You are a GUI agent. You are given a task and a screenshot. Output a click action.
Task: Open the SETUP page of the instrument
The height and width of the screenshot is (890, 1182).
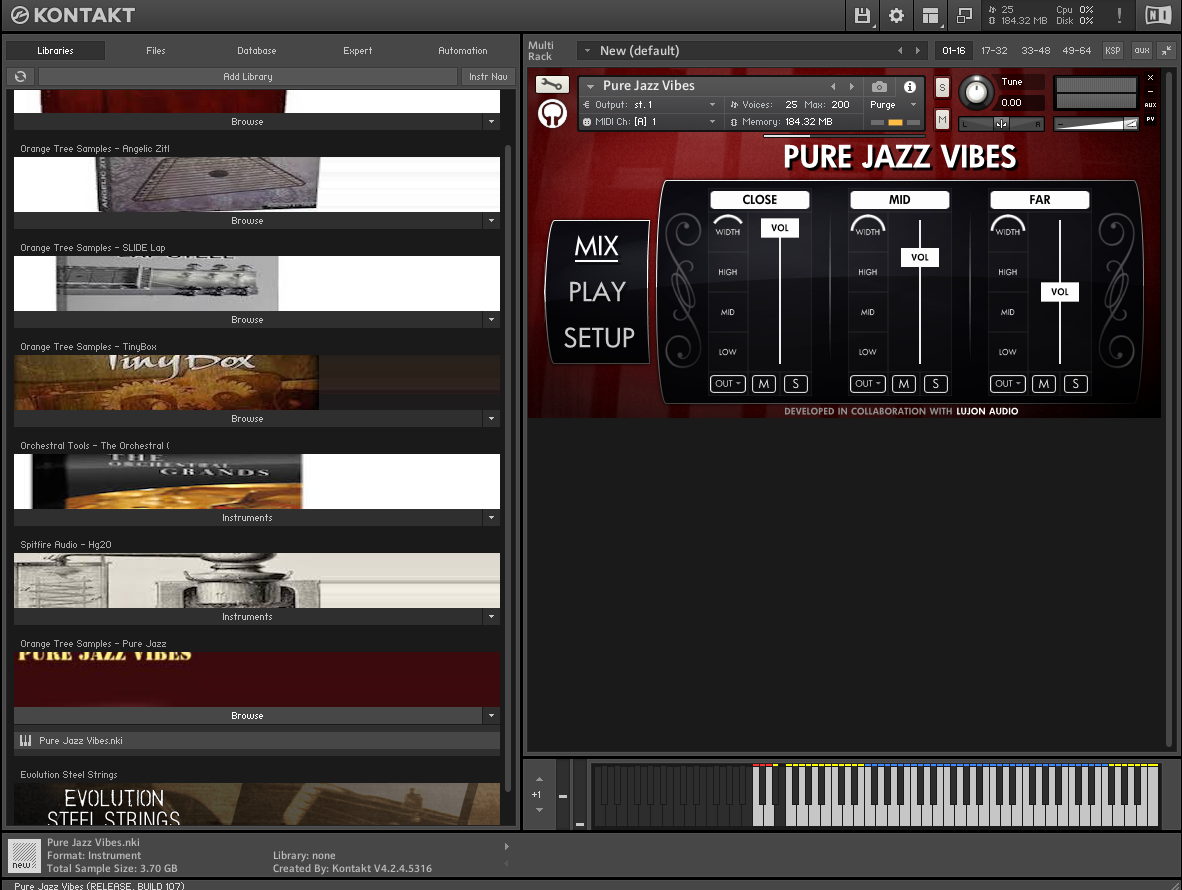[599, 338]
